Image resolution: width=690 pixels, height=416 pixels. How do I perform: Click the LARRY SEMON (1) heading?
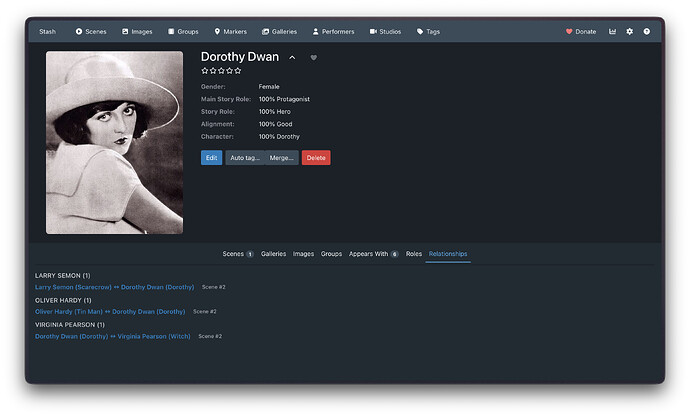(62, 276)
